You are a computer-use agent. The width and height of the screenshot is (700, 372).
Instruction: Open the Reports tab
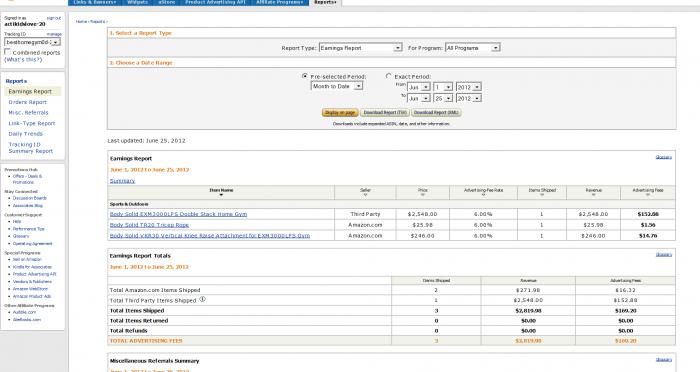point(325,2)
